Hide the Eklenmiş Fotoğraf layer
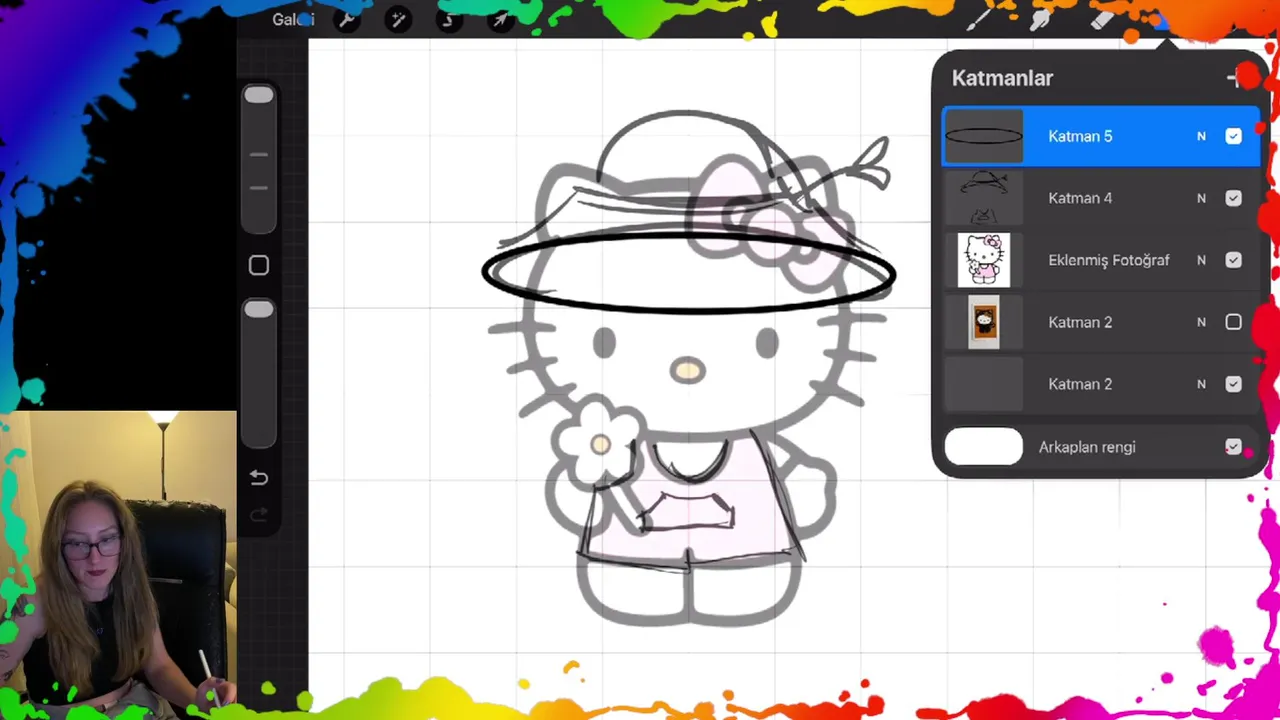This screenshot has height=720, width=1280. pyautogui.click(x=1233, y=260)
